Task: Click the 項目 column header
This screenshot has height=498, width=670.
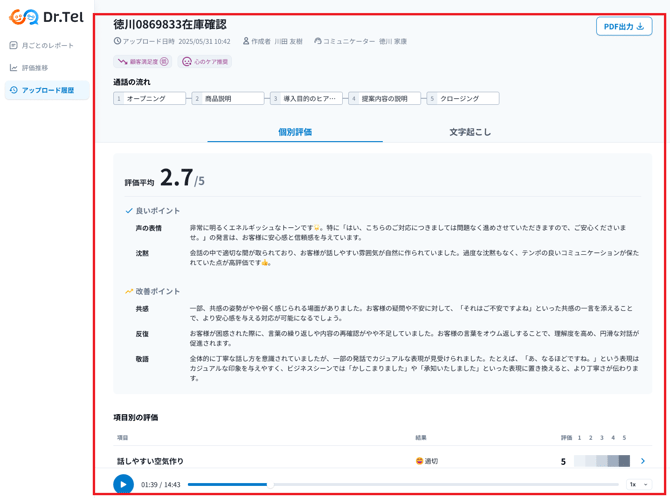Action: coord(123,438)
